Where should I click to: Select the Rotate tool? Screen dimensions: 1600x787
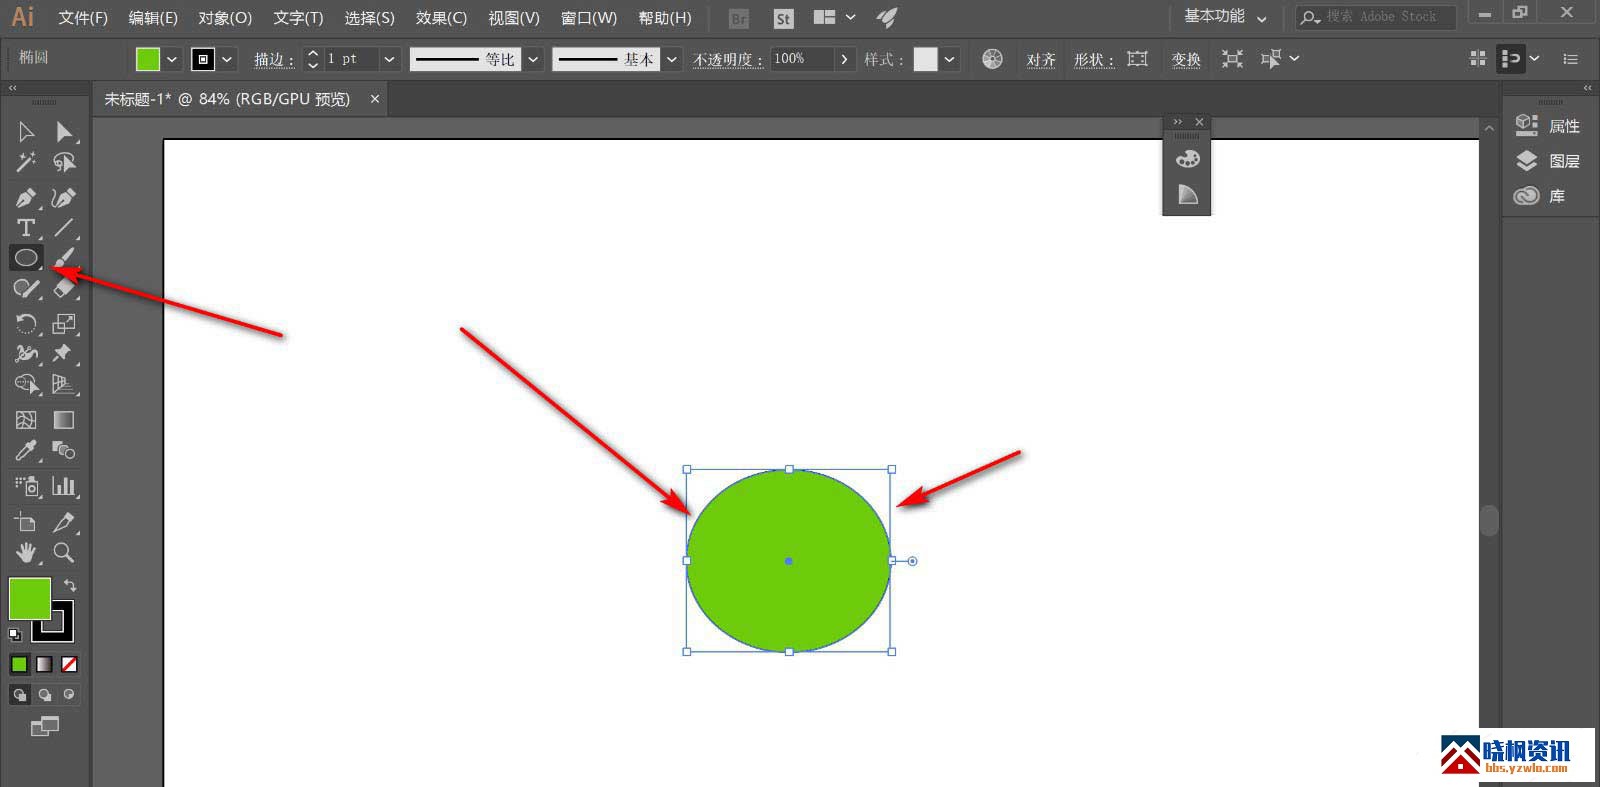coord(26,324)
